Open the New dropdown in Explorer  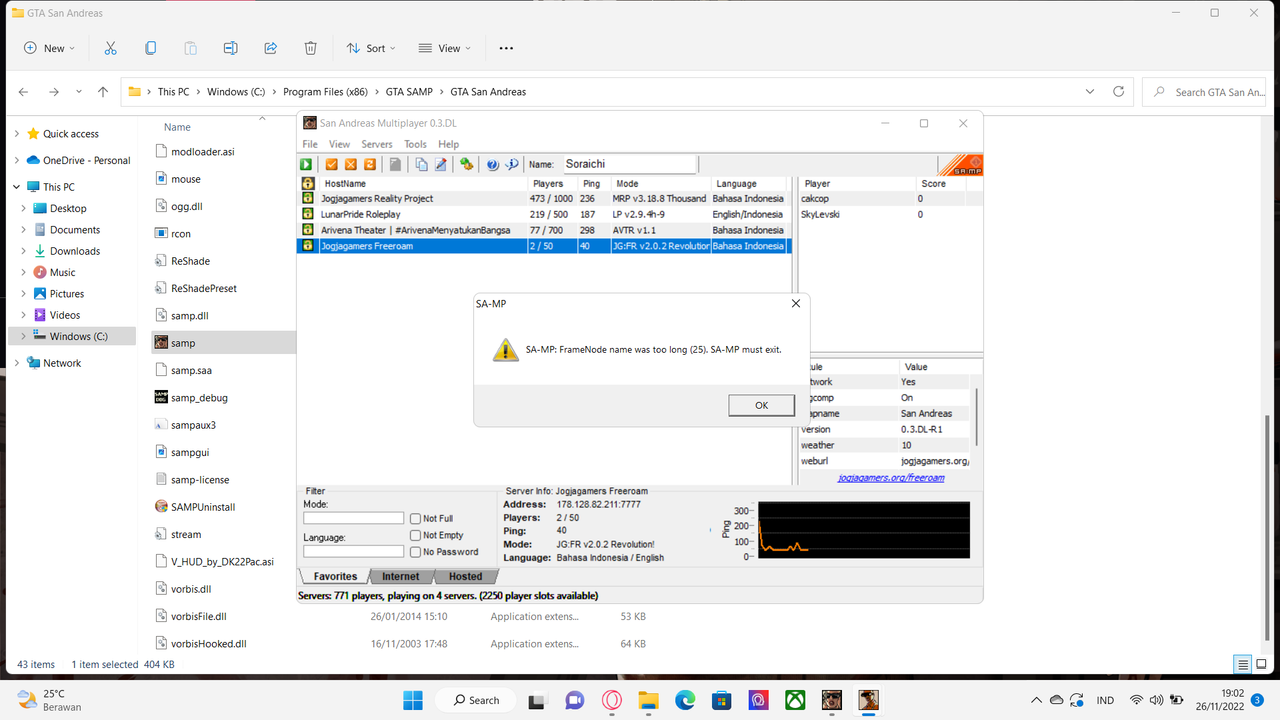coord(47,48)
